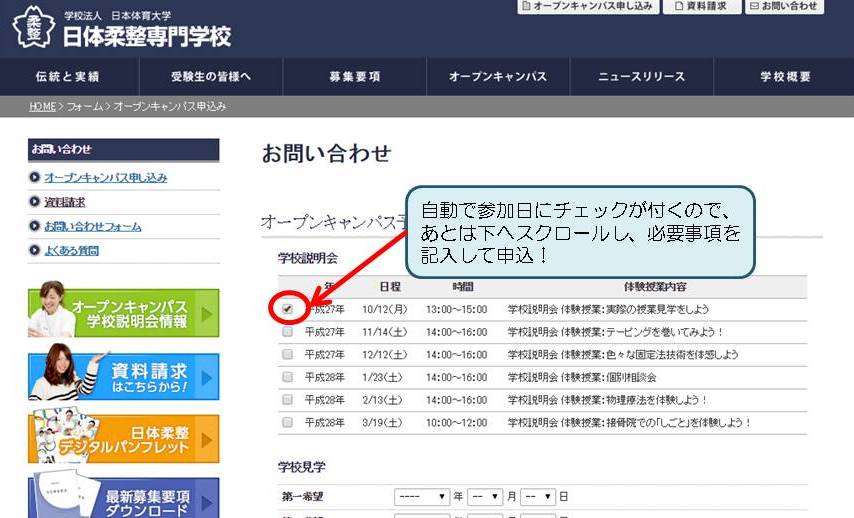The width and height of the screenshot is (854, 518).
Task: Check the 11/14(土) taping session checkbox
Action: (288, 332)
